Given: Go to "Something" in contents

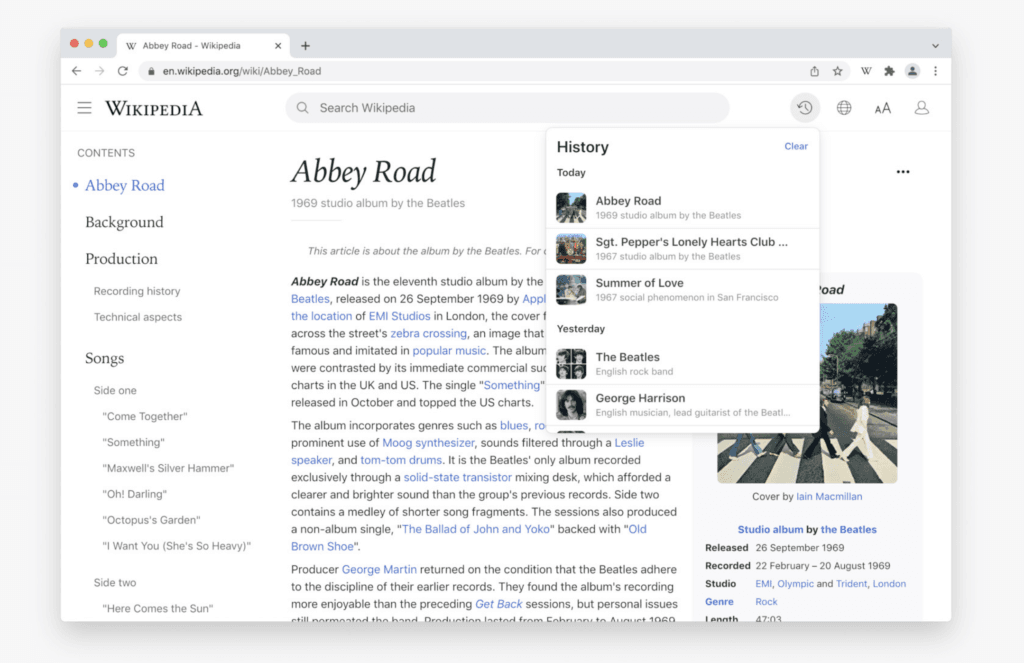Looking at the screenshot, I should [x=133, y=443].
